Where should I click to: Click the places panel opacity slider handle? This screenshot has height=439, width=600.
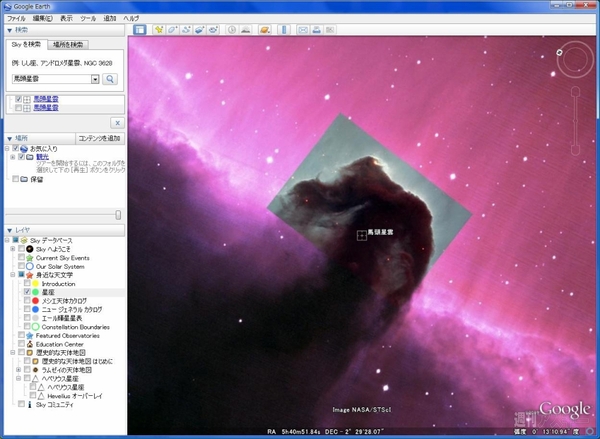pos(118,215)
